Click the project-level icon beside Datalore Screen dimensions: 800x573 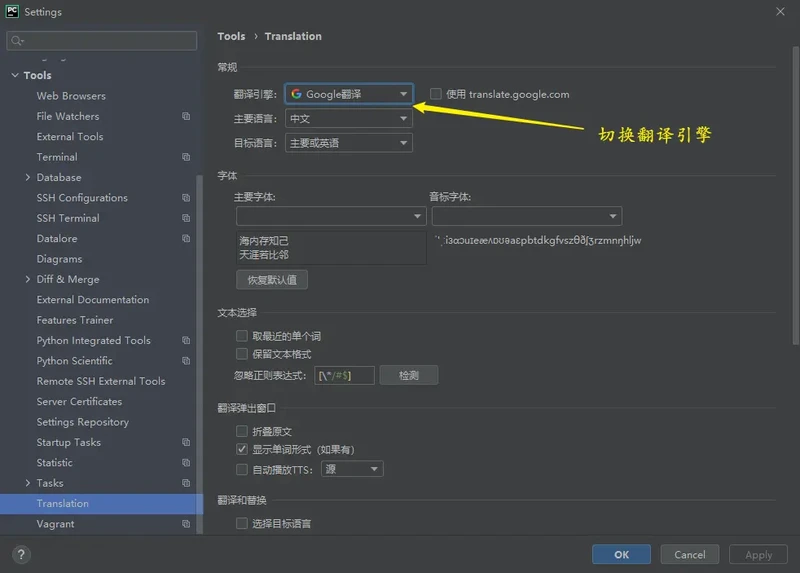point(186,239)
